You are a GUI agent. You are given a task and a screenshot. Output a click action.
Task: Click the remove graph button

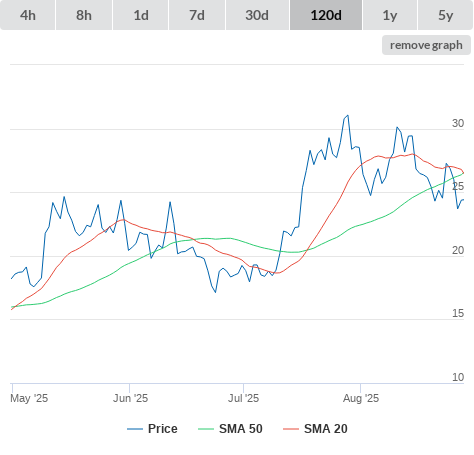pyautogui.click(x=426, y=45)
